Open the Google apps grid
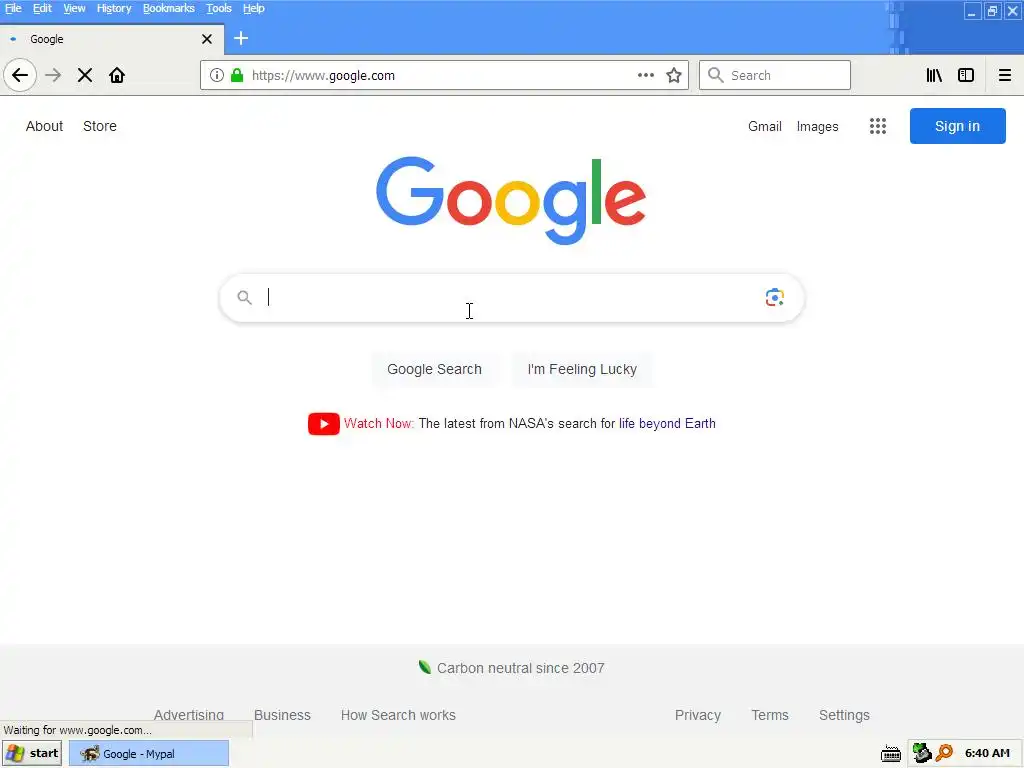 click(878, 126)
